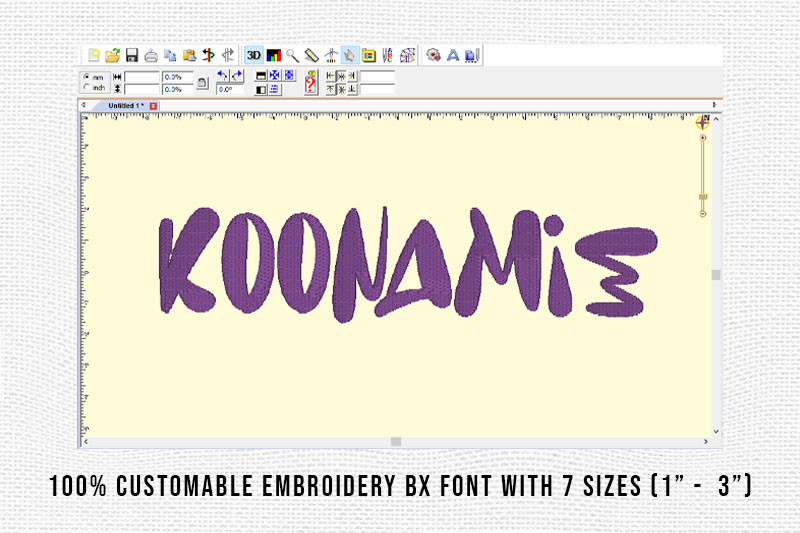Click the design grid pattern icon
This screenshot has height=533, width=800.
pyautogui.click(x=408, y=55)
